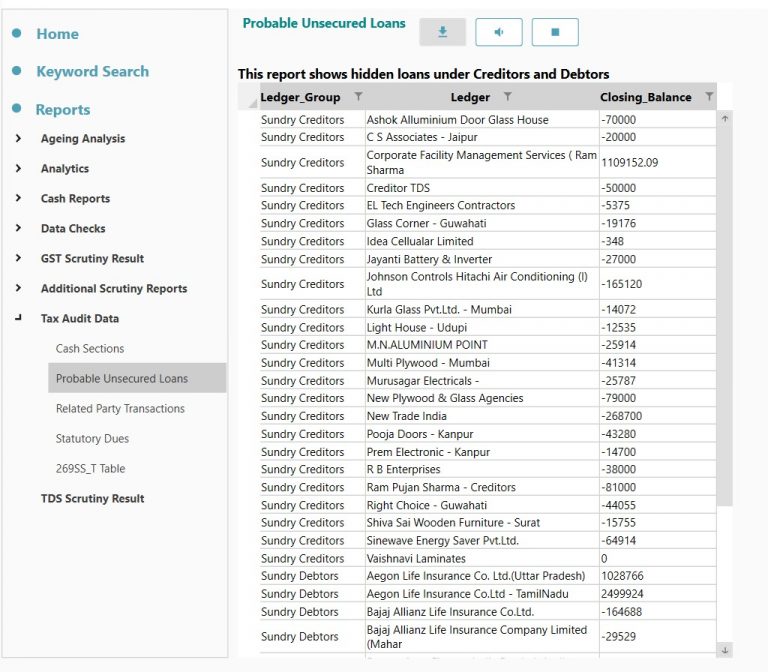768x672 pixels.
Task: Expand the Cash Reports chevron
Action: coord(19,198)
